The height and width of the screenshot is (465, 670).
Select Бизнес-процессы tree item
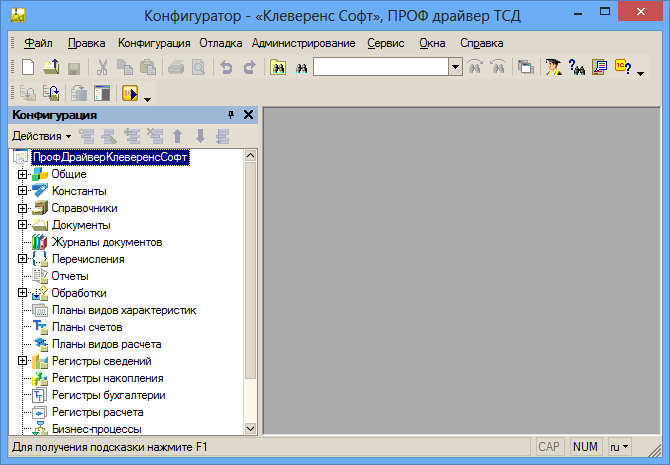point(97,429)
